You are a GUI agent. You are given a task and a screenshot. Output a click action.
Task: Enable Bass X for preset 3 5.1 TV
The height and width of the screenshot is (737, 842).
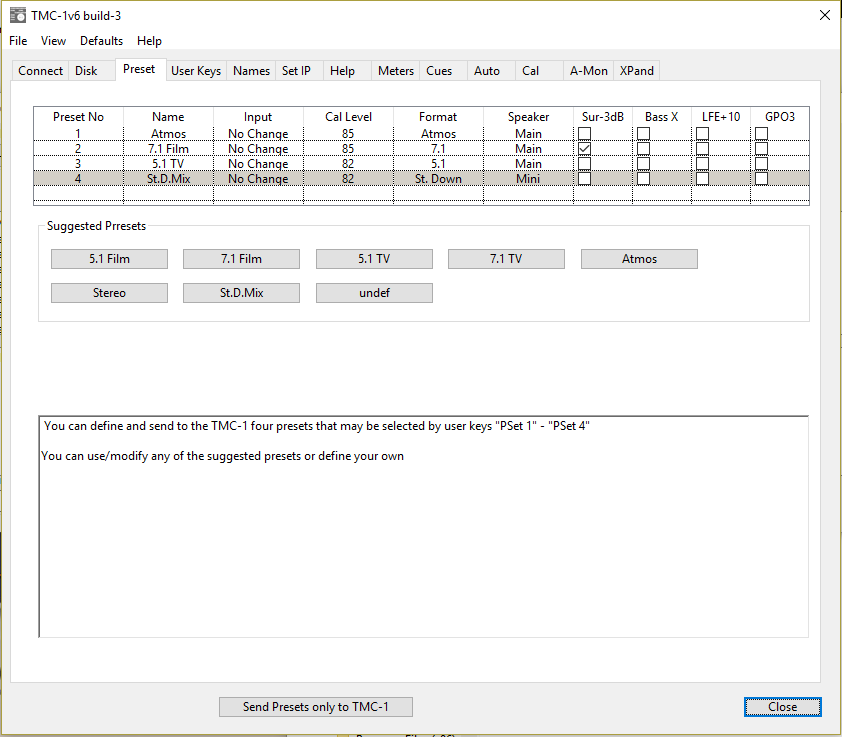643,163
